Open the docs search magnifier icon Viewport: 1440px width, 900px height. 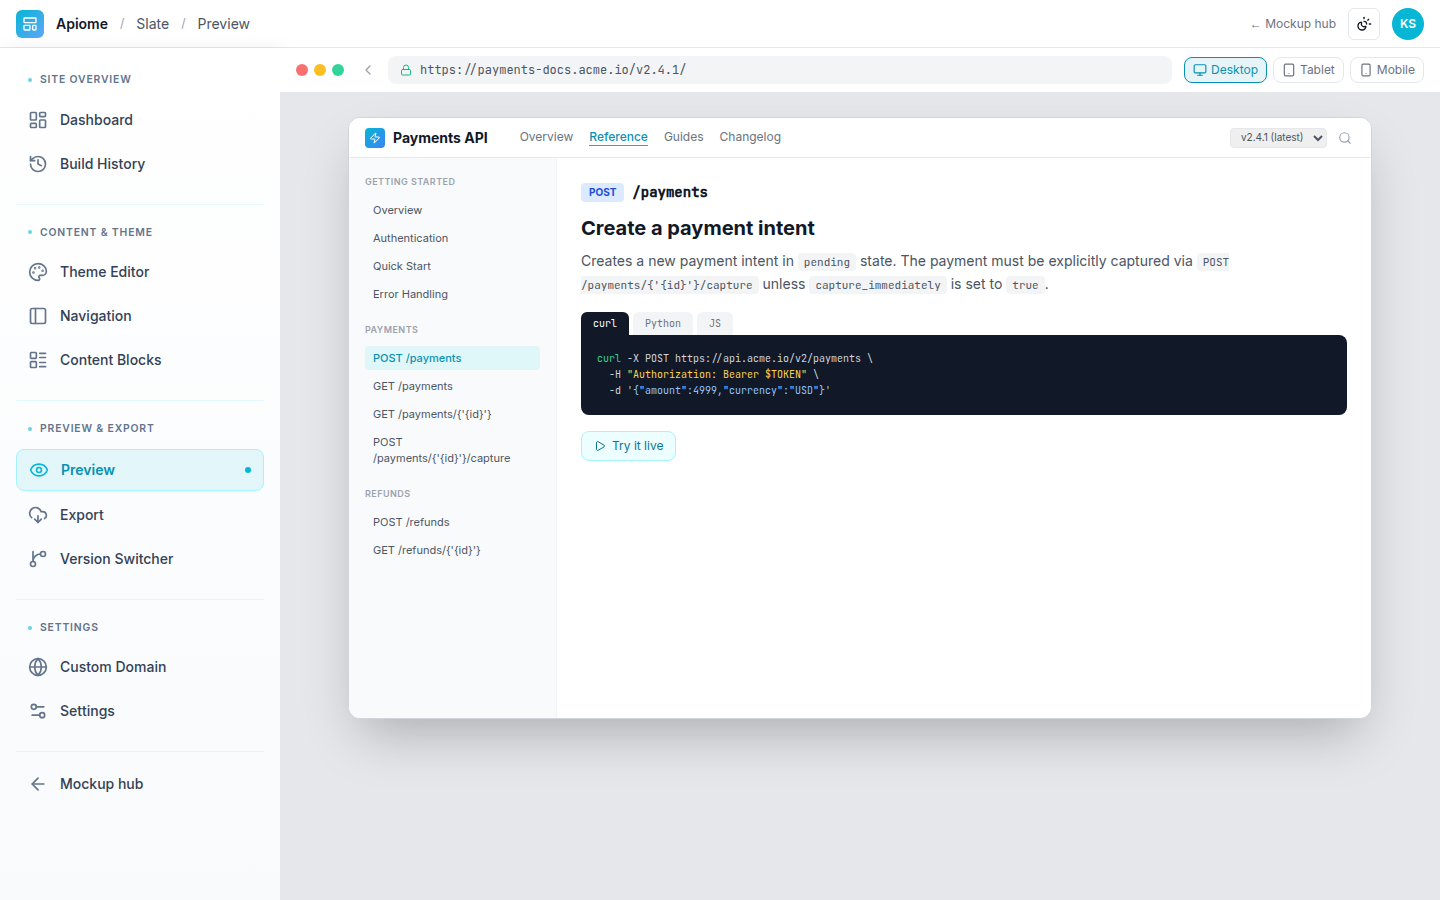1345,138
